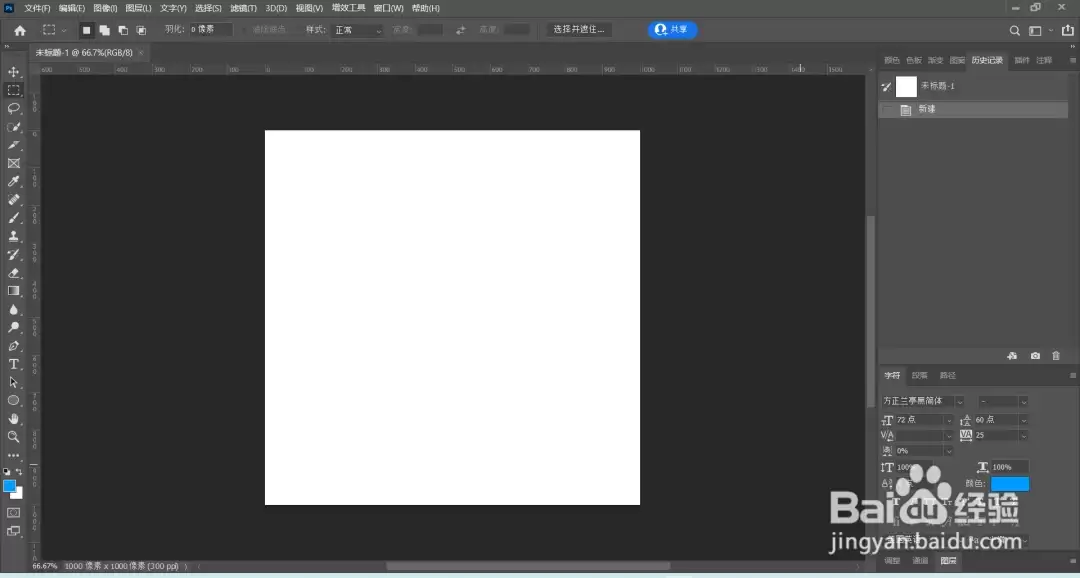Click the 选择并遮住... button
Screen dimensions: 1080x578
pos(579,30)
